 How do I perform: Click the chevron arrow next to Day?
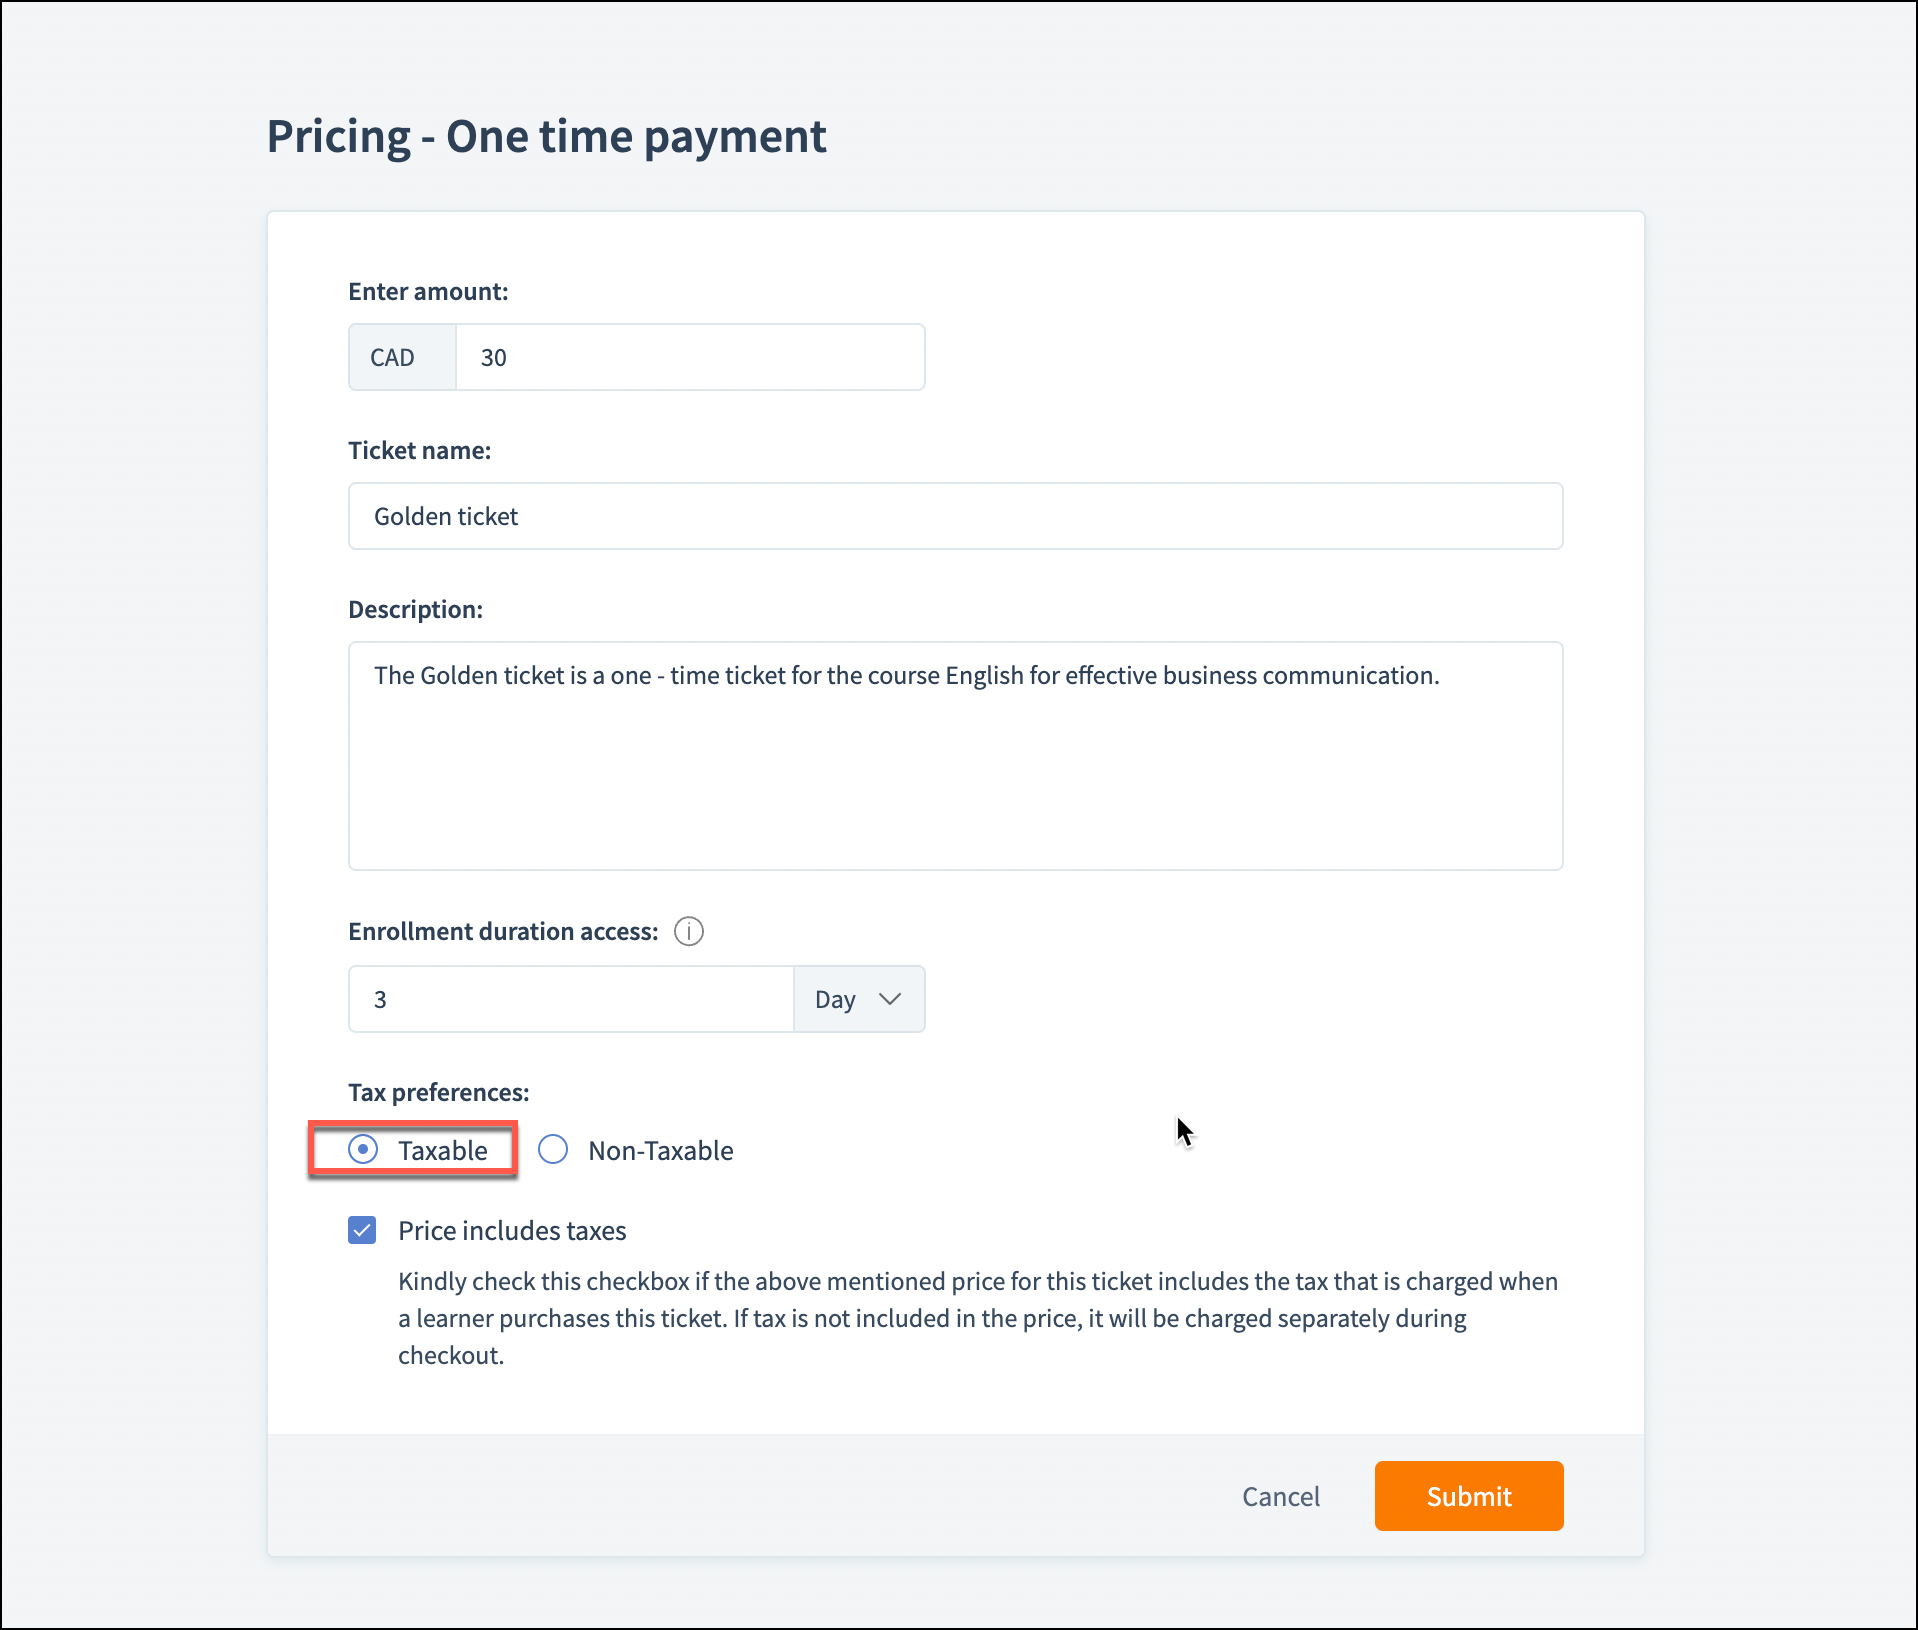(x=890, y=999)
